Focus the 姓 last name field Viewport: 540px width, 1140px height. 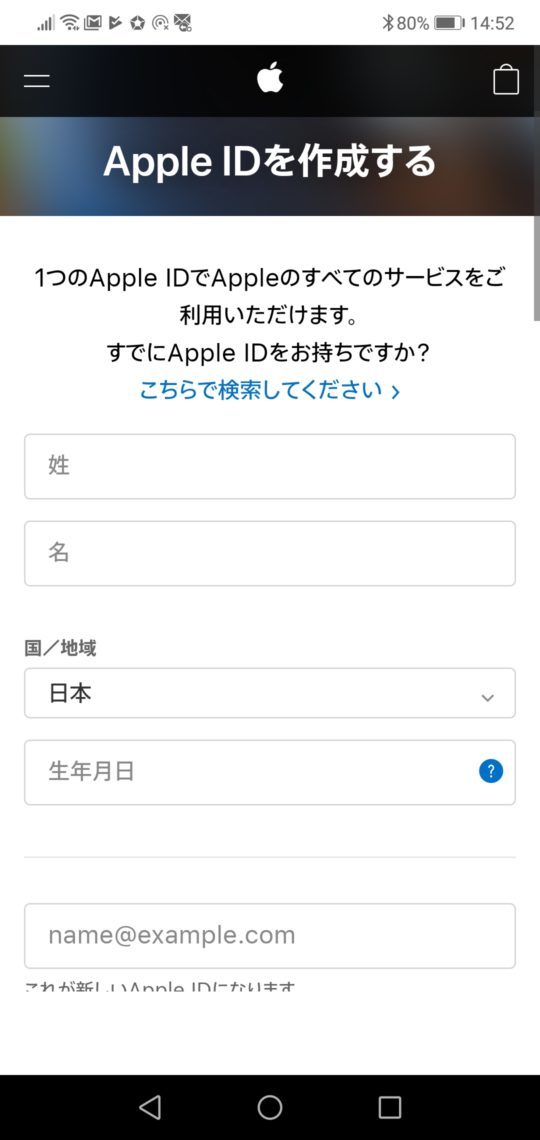tap(270, 466)
